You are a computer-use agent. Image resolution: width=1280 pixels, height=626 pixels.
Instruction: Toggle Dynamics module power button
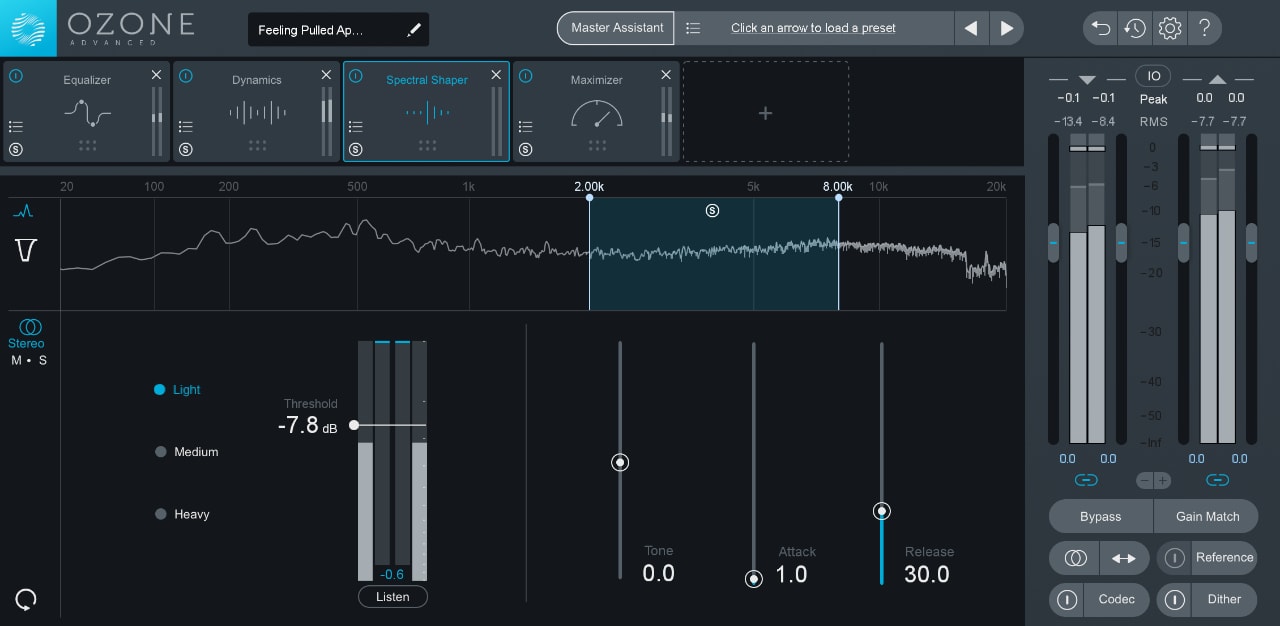186,76
